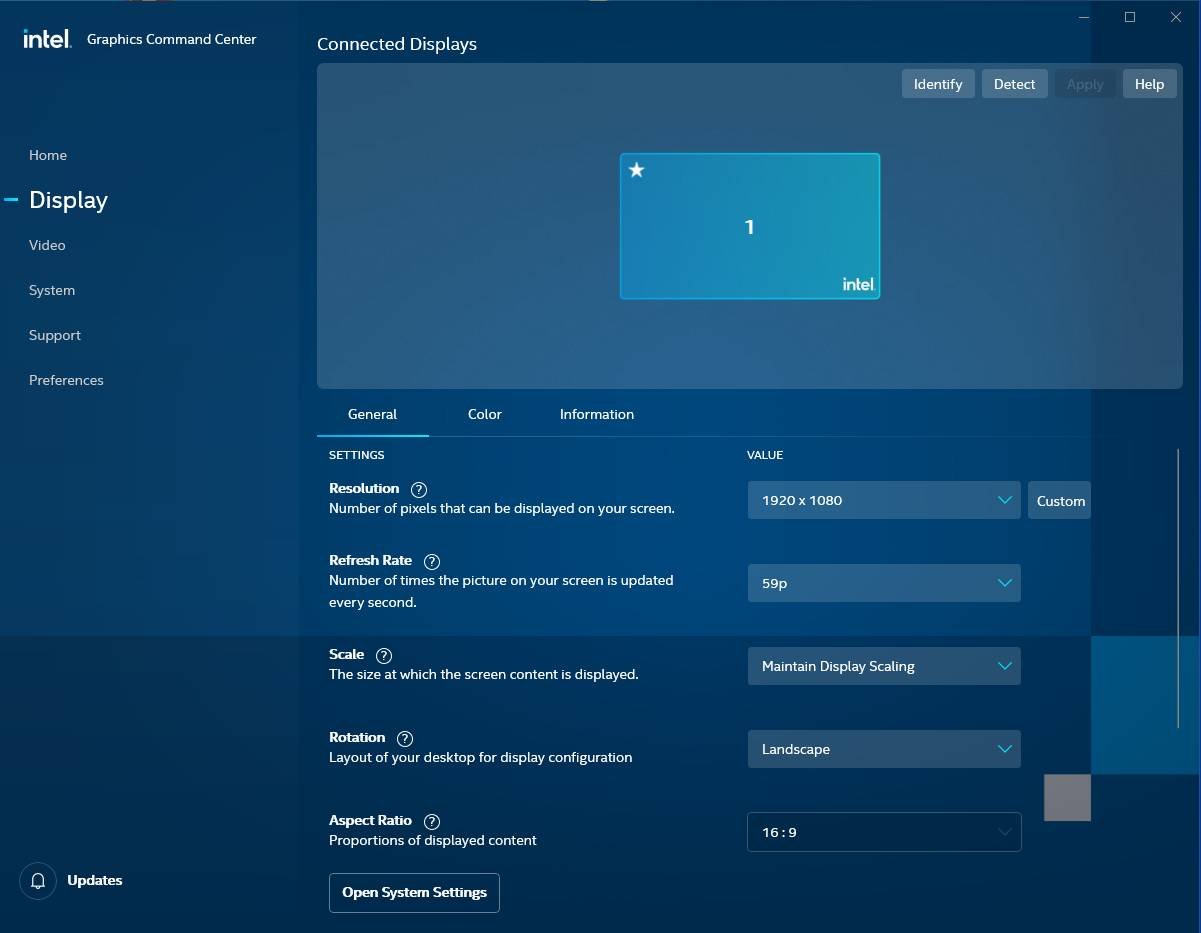Go to the Video section in sidebar
The width and height of the screenshot is (1201, 933).
[47, 245]
